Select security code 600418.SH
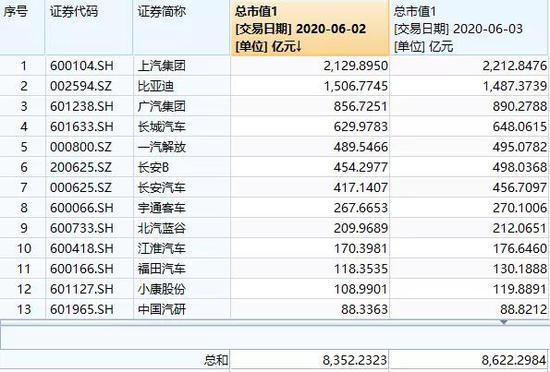This screenshot has height=372, width=550. (x=82, y=249)
